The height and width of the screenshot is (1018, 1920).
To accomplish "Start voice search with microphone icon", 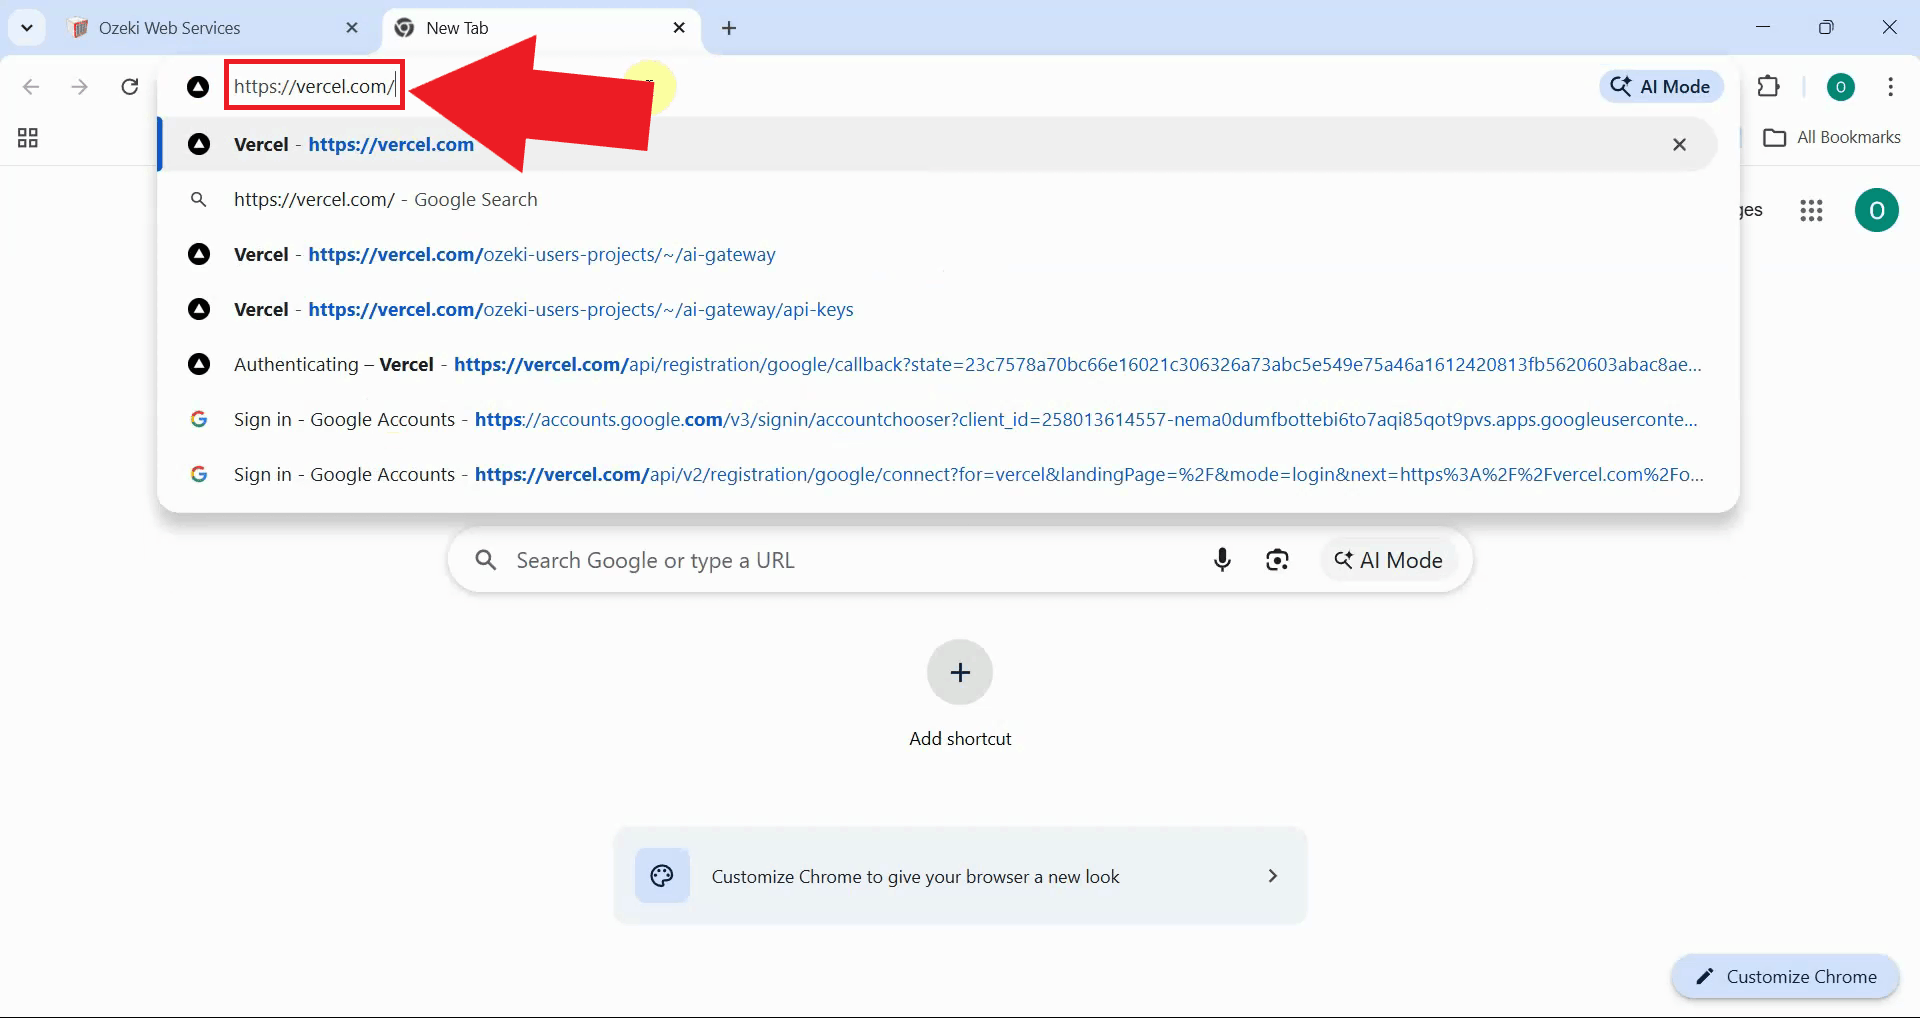I will (1222, 560).
